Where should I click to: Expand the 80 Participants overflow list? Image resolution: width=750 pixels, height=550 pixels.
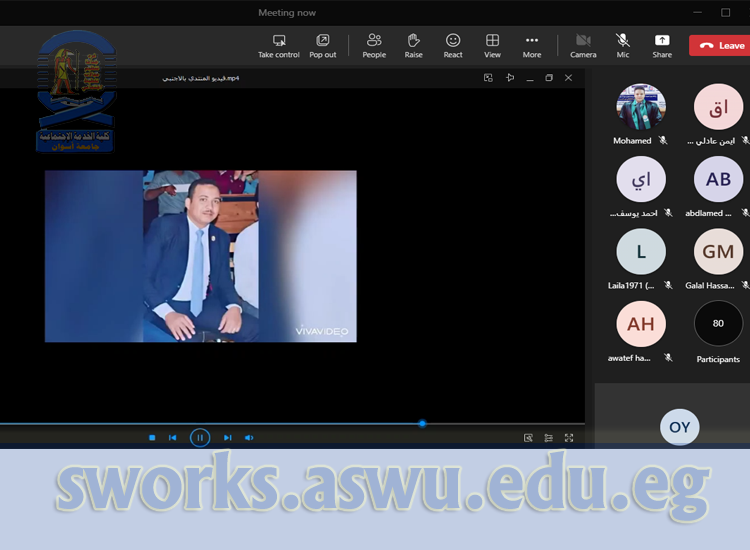[718, 324]
